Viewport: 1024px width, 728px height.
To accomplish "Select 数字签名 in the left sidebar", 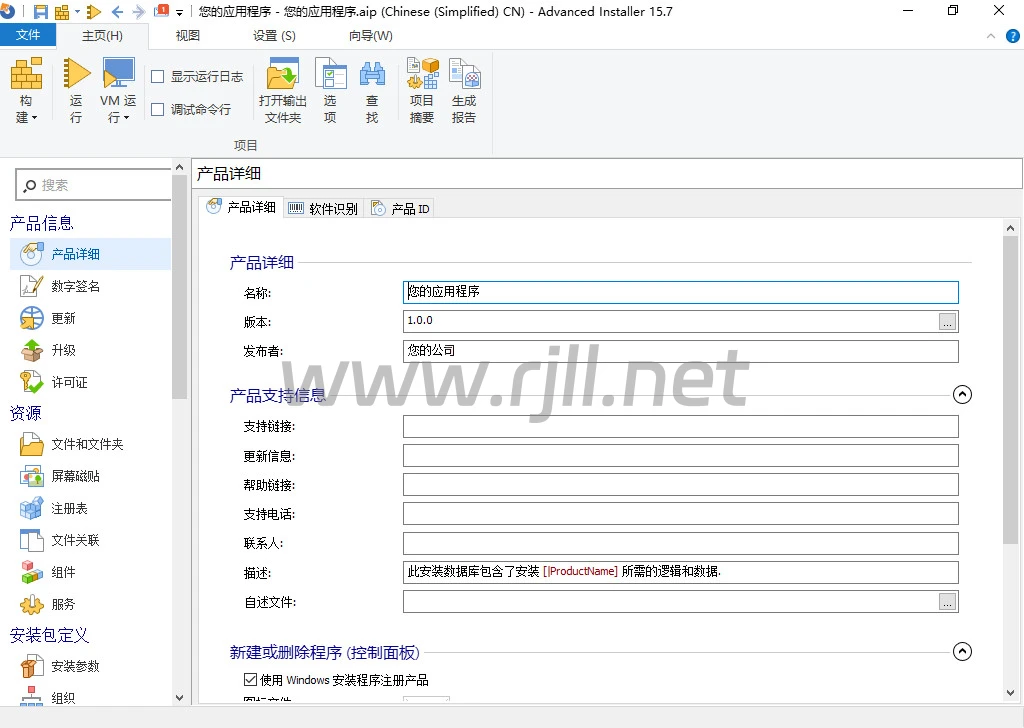I will click(x=76, y=286).
